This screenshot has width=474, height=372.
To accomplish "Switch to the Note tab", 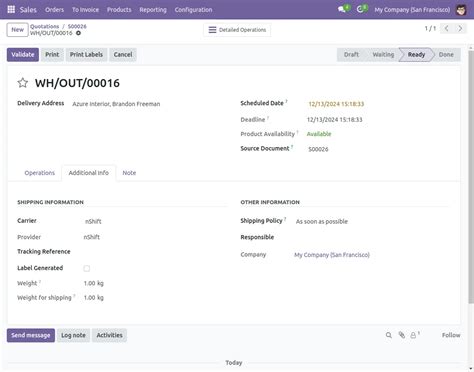I will point(129,173).
